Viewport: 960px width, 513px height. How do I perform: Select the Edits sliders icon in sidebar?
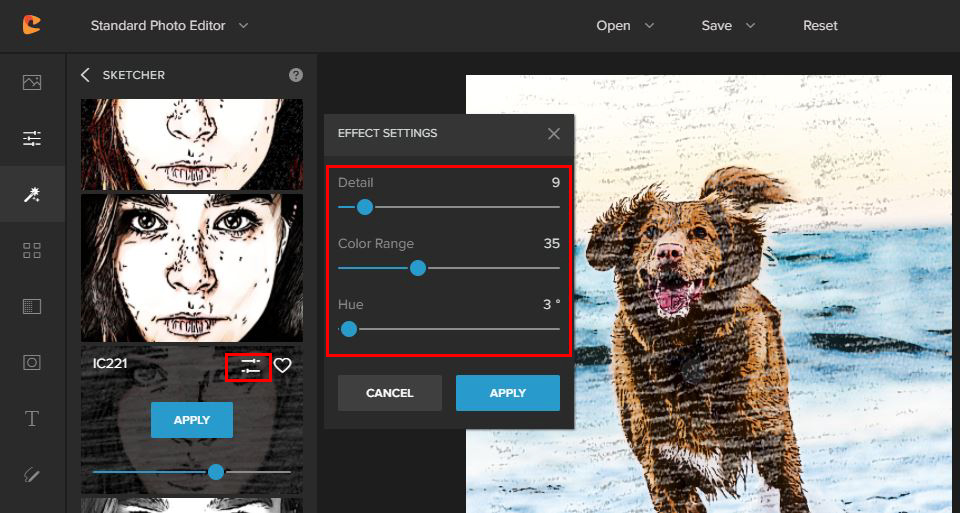32,138
